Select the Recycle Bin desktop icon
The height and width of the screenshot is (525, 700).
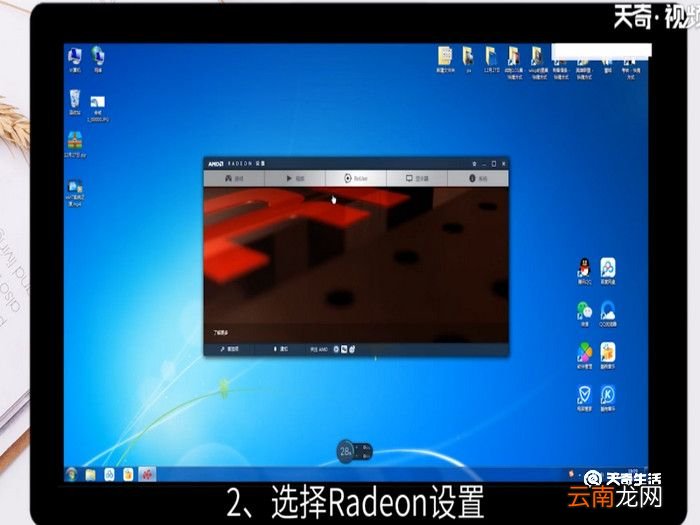[x=75, y=103]
